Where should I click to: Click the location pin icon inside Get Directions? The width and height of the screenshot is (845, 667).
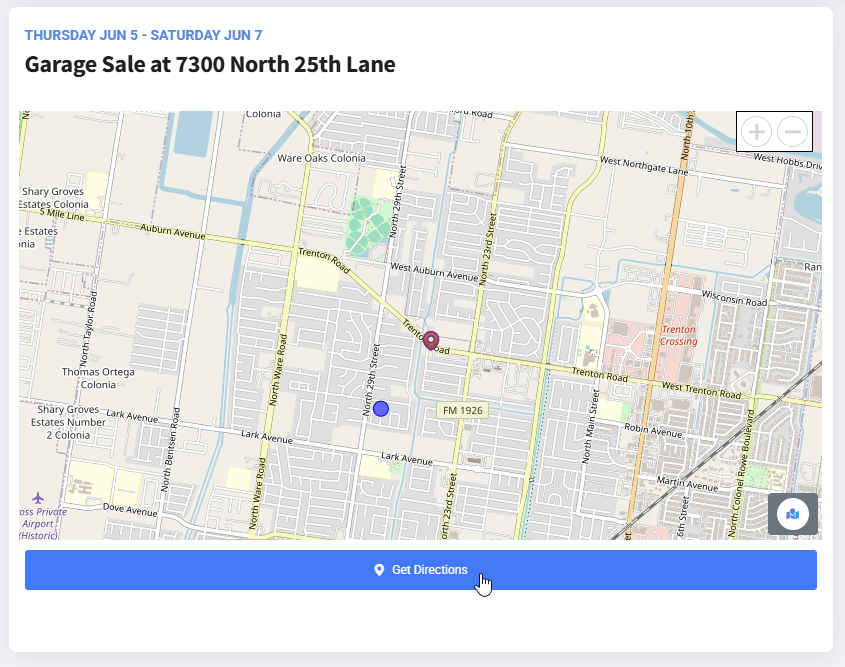point(378,569)
